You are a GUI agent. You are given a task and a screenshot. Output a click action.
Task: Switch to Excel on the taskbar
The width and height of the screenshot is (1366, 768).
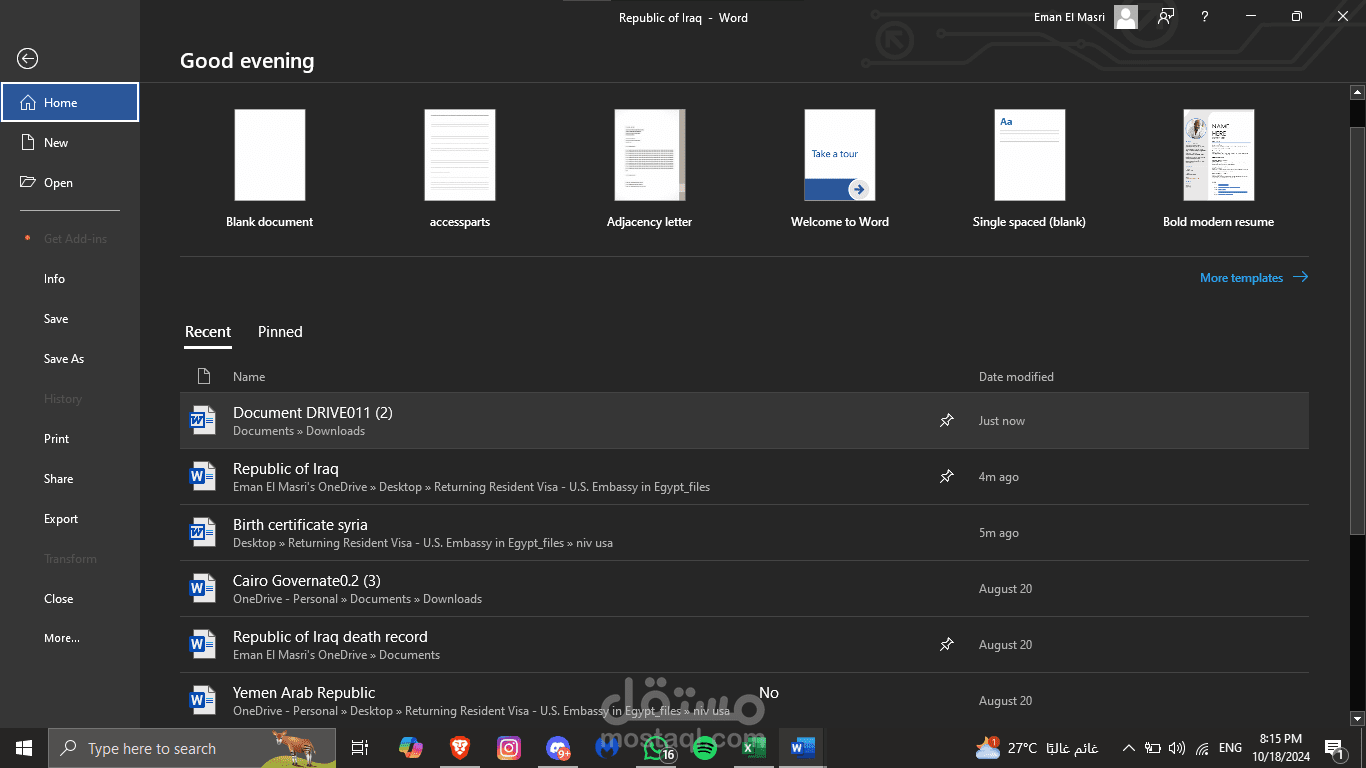(x=754, y=747)
